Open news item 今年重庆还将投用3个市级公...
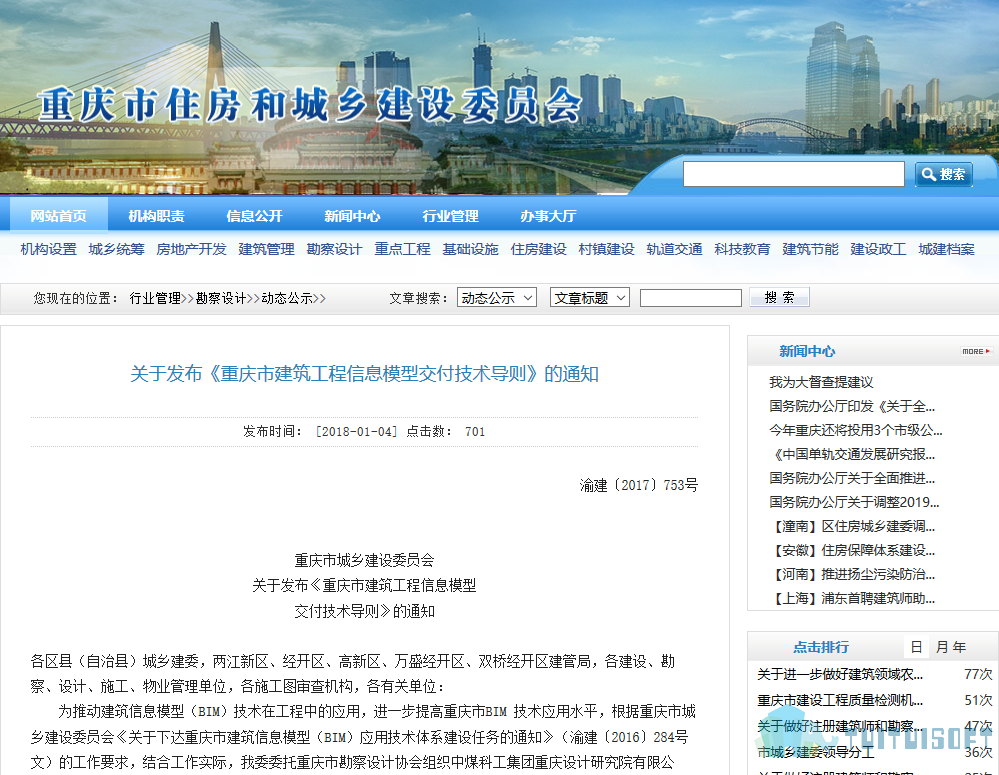The width and height of the screenshot is (999, 775). point(856,430)
